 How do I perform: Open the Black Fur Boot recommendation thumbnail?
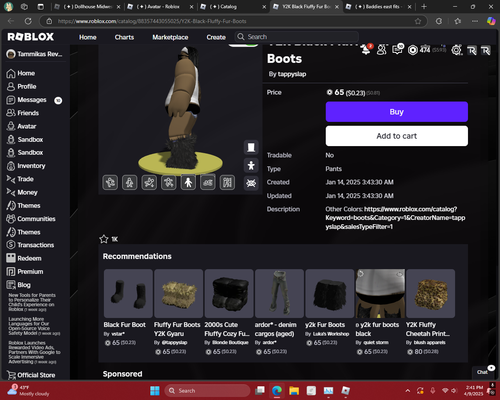(x=128, y=293)
